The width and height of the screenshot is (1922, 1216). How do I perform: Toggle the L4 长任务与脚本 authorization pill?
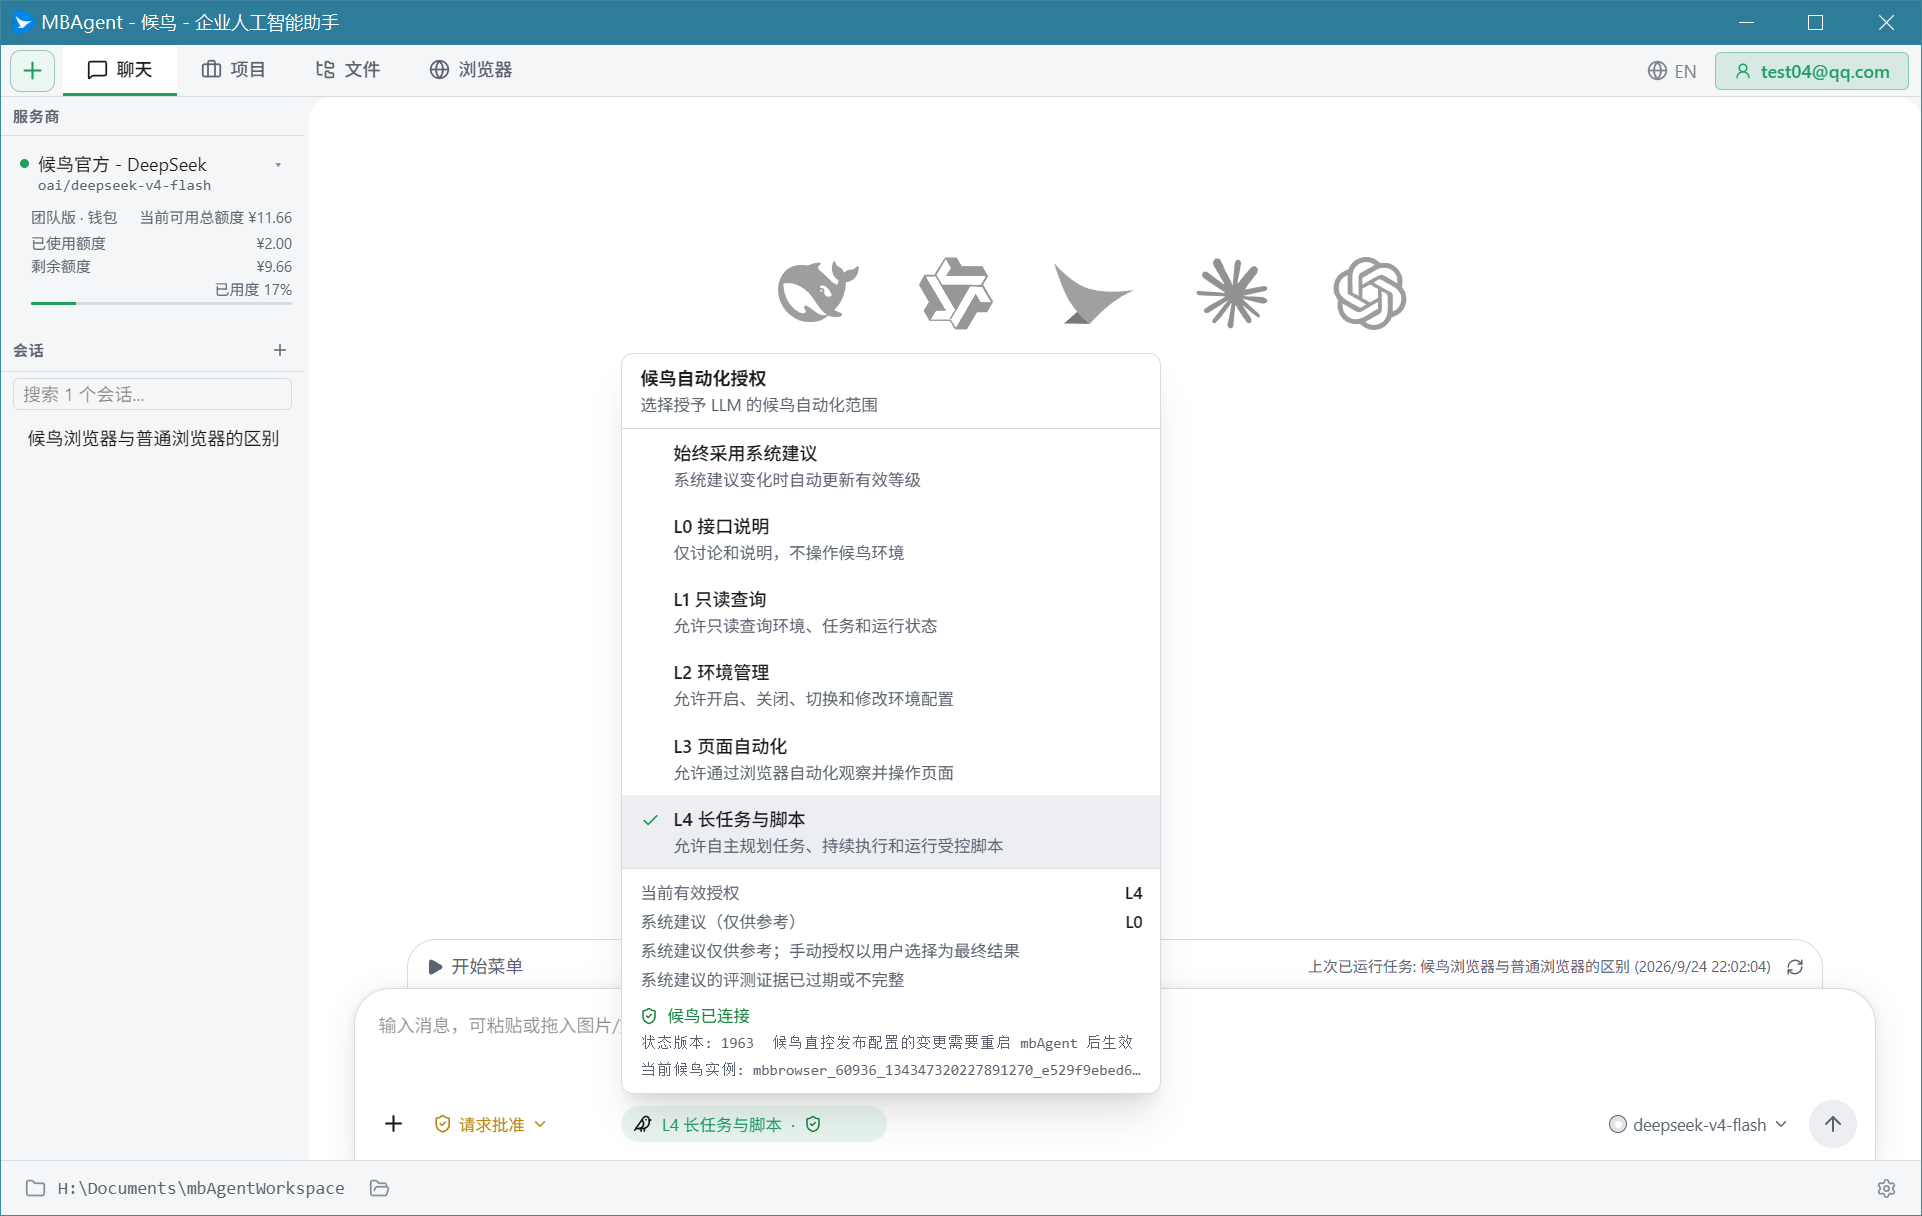(x=753, y=1124)
